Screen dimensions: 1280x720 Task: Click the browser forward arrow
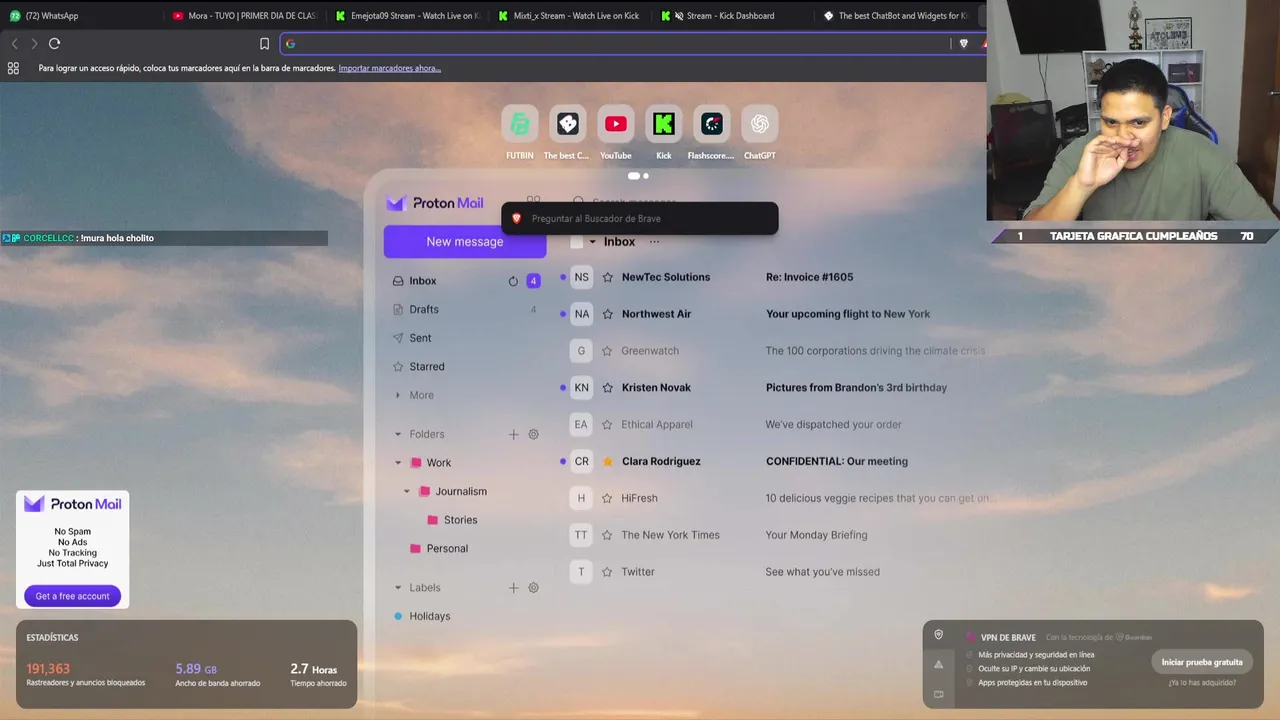[x=34, y=43]
